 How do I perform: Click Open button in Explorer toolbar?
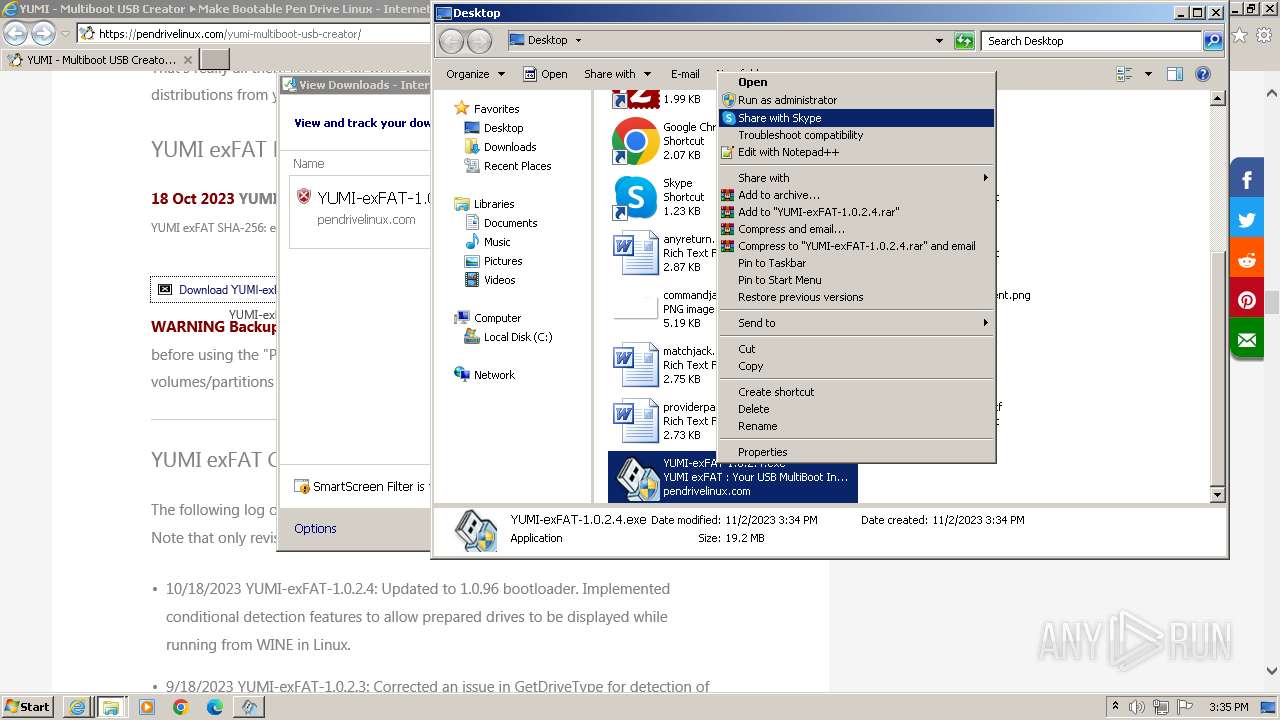tap(545, 74)
